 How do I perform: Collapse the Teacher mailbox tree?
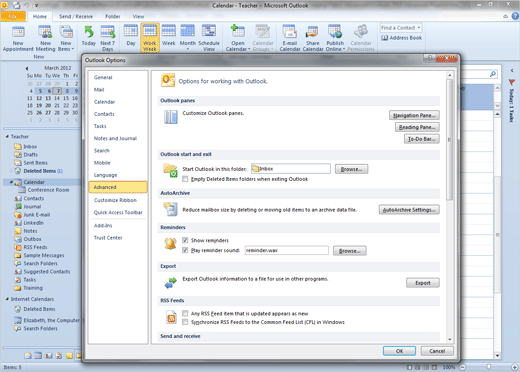(7, 137)
